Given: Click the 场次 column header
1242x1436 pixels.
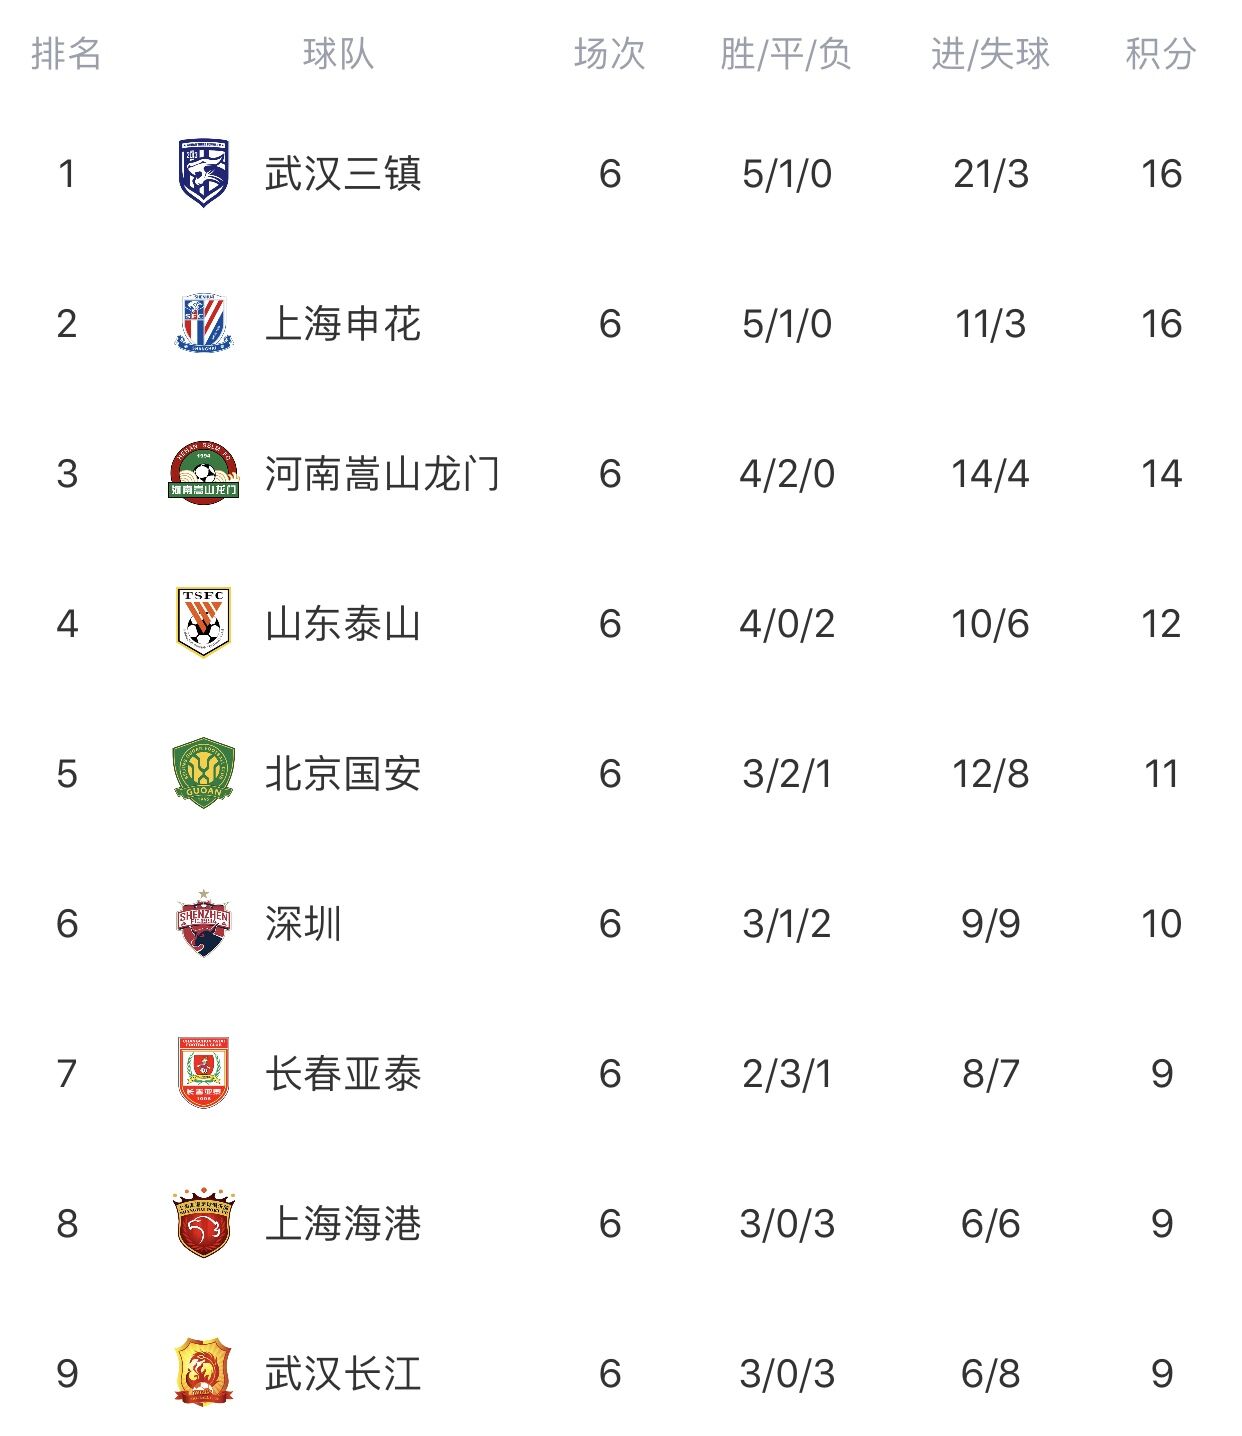Looking at the screenshot, I should point(610,53).
